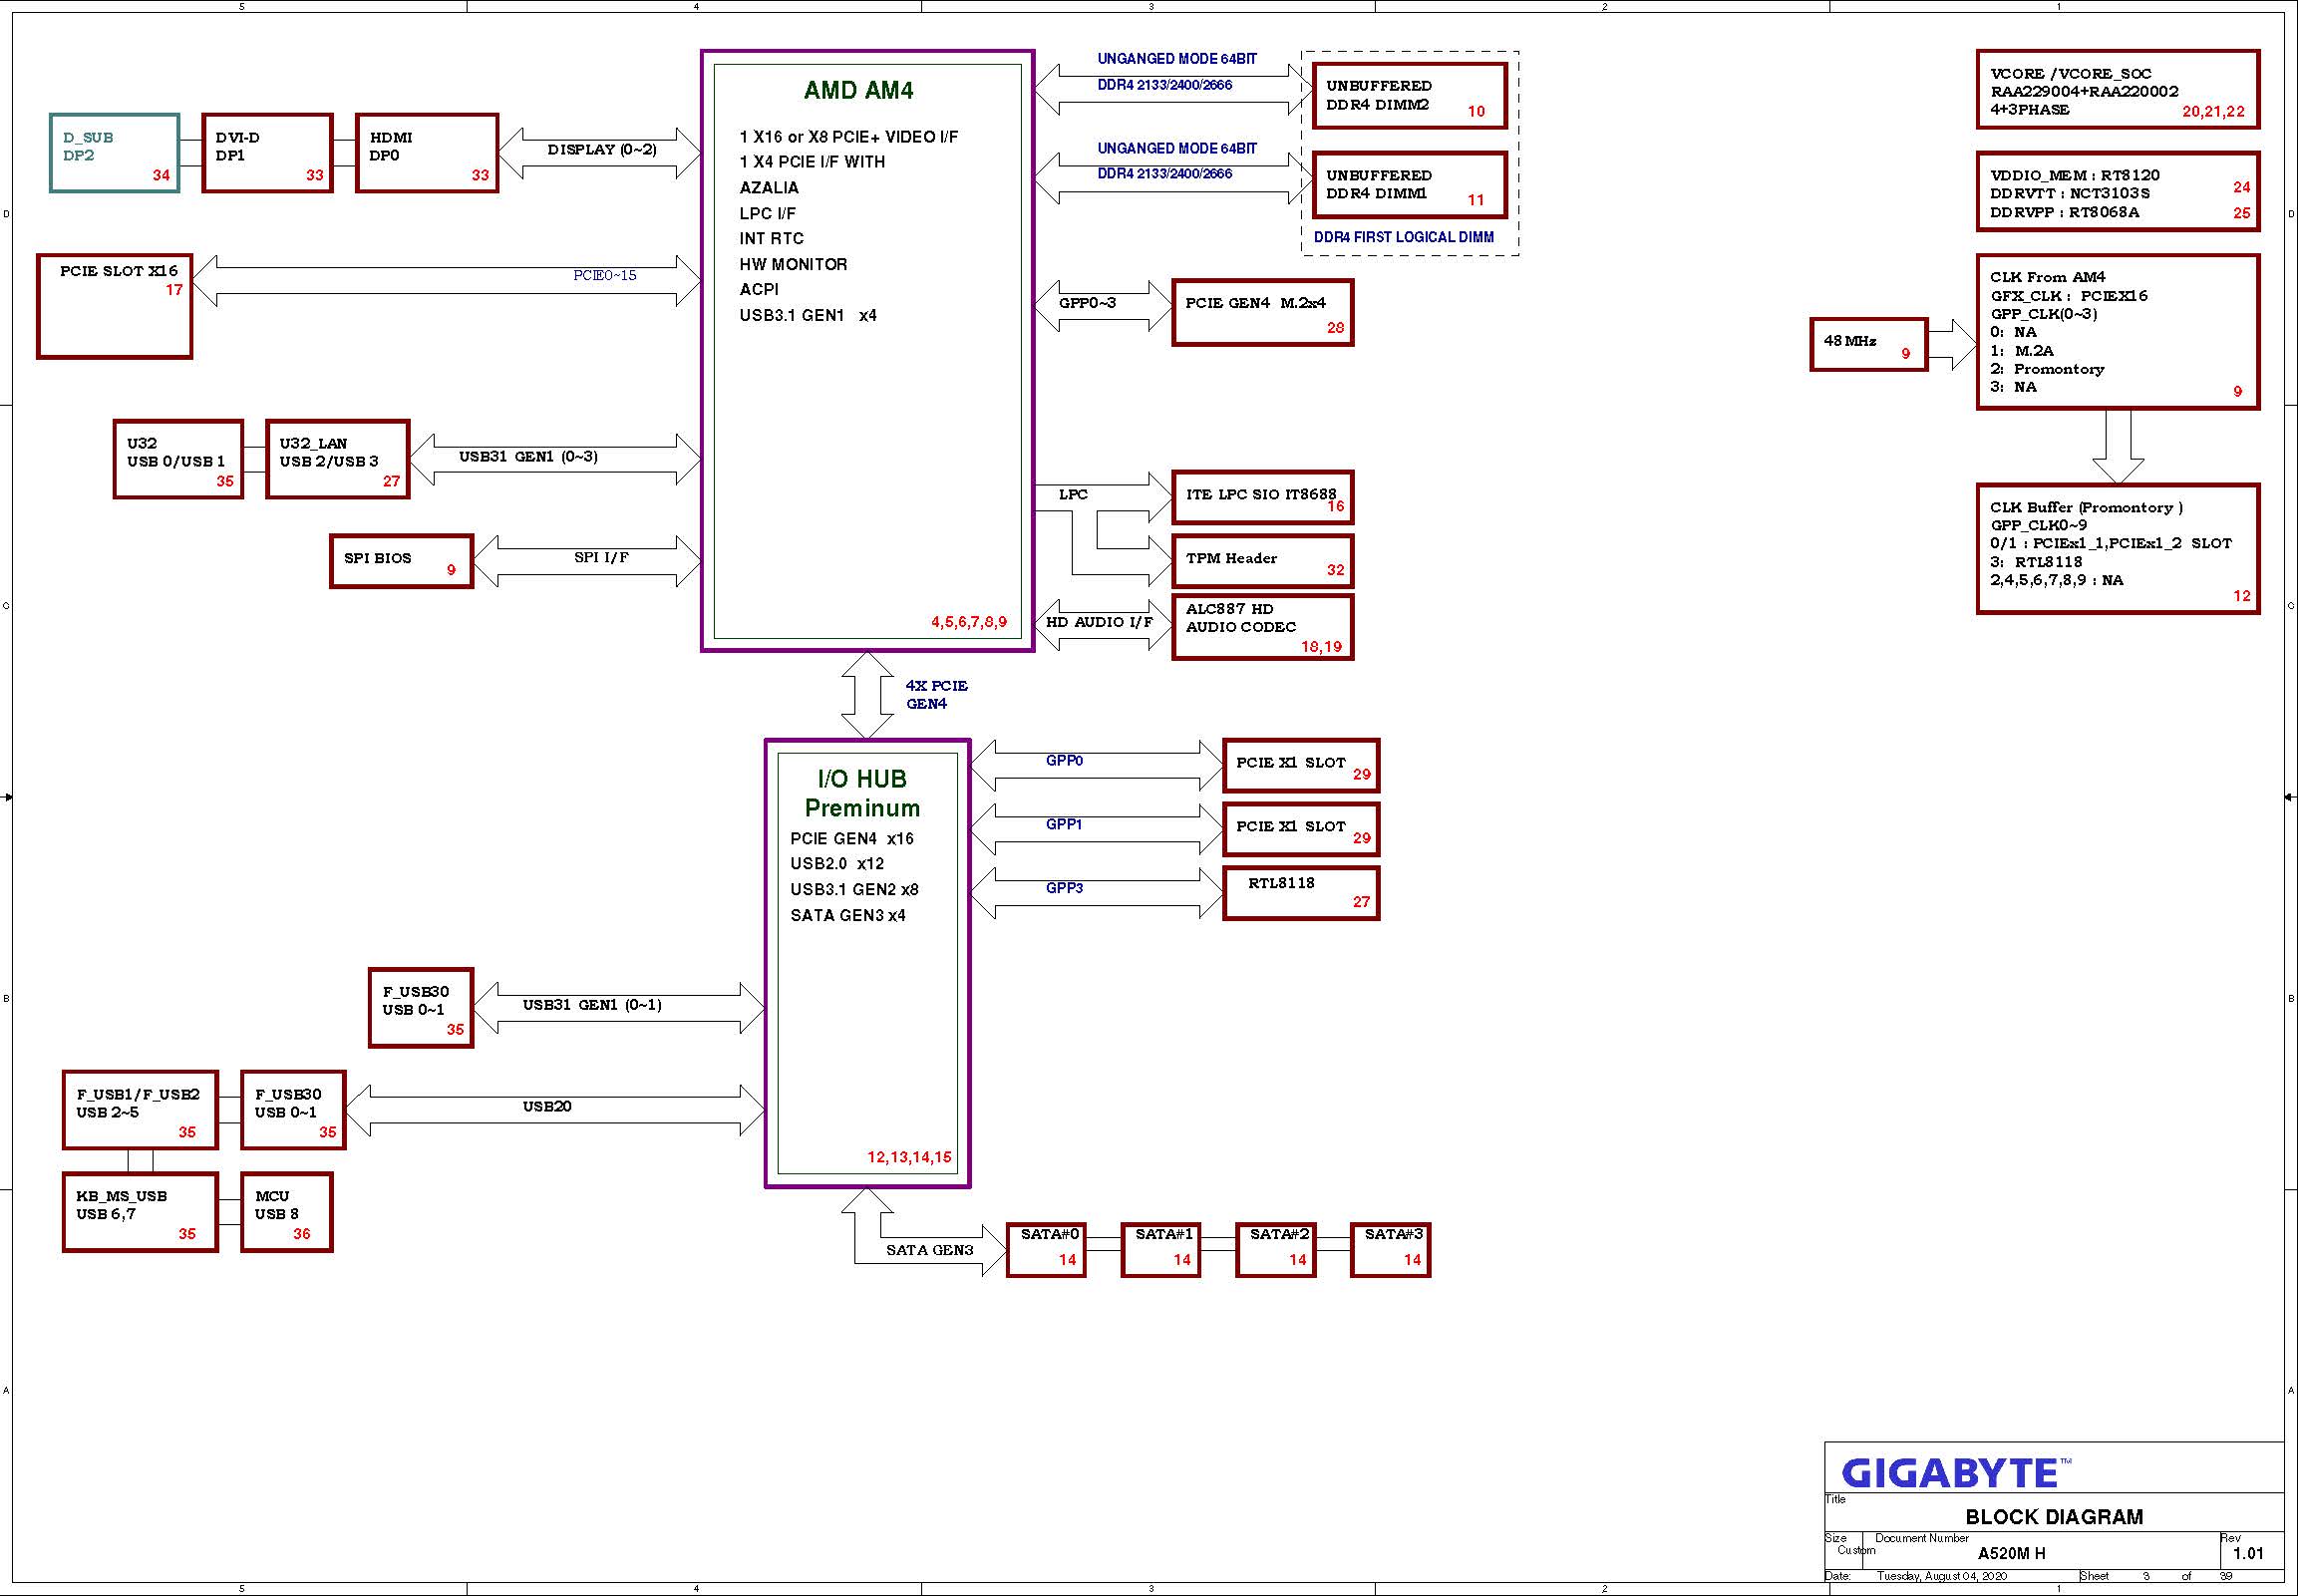Select the "4X PCIE GEN4" link label
The height and width of the screenshot is (1596, 2298).
[936, 695]
